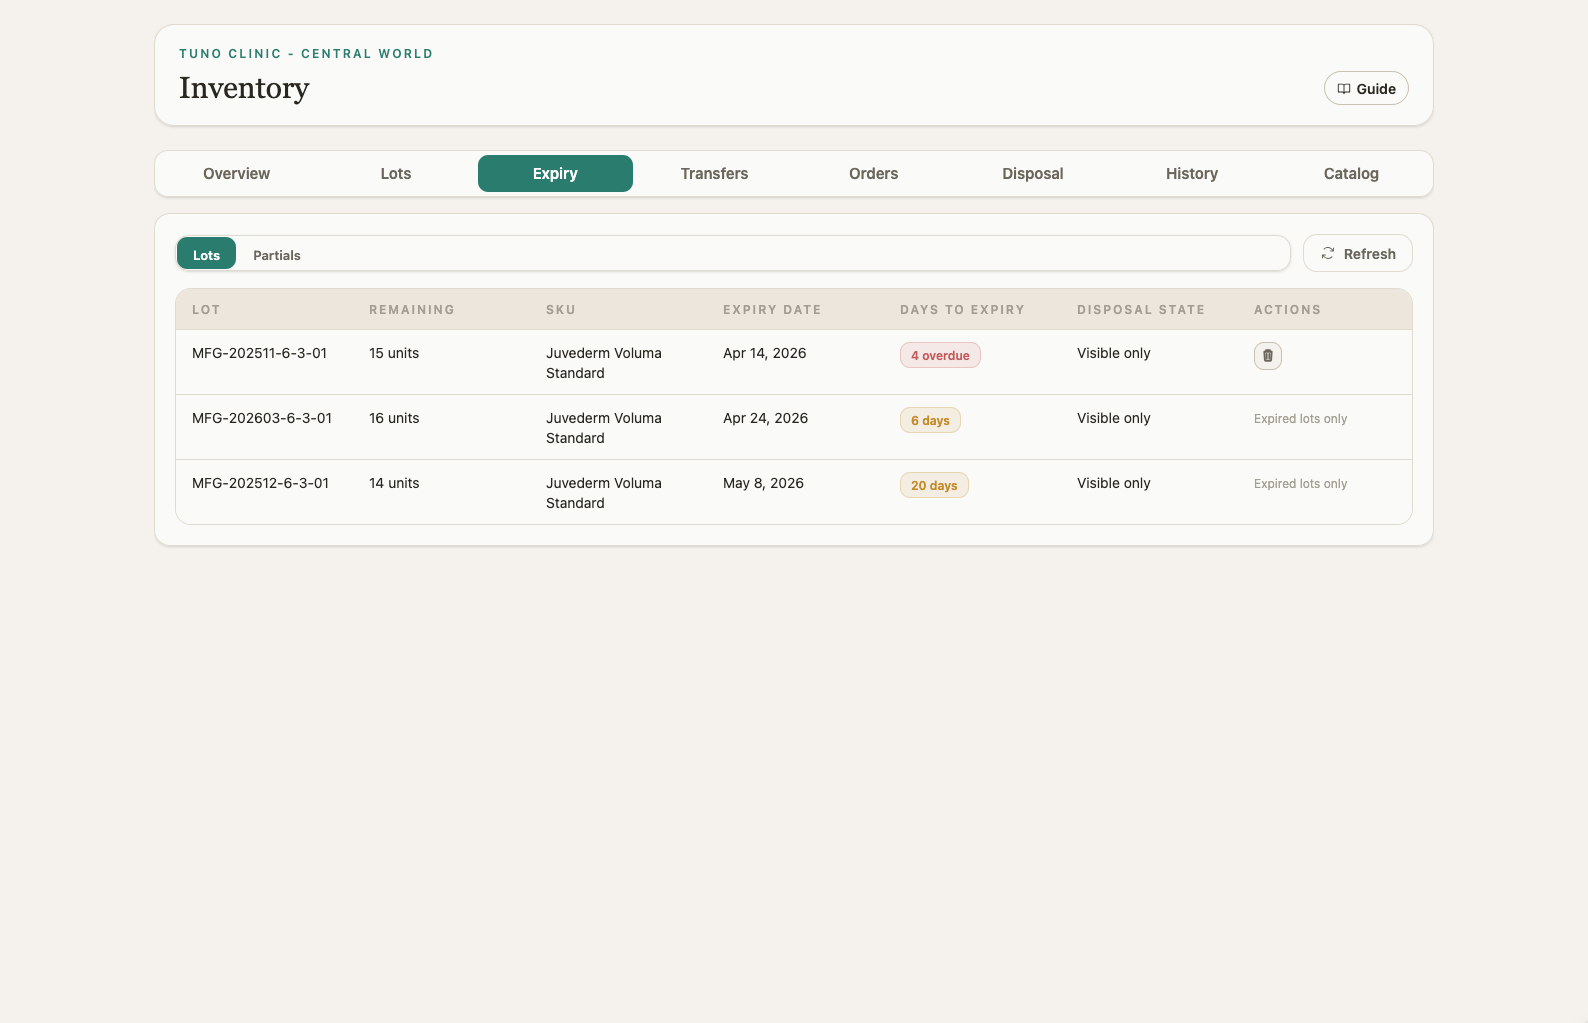Click Juvederm Voluma Standard in MFG-202603 row
1588x1023 pixels.
click(x=603, y=428)
